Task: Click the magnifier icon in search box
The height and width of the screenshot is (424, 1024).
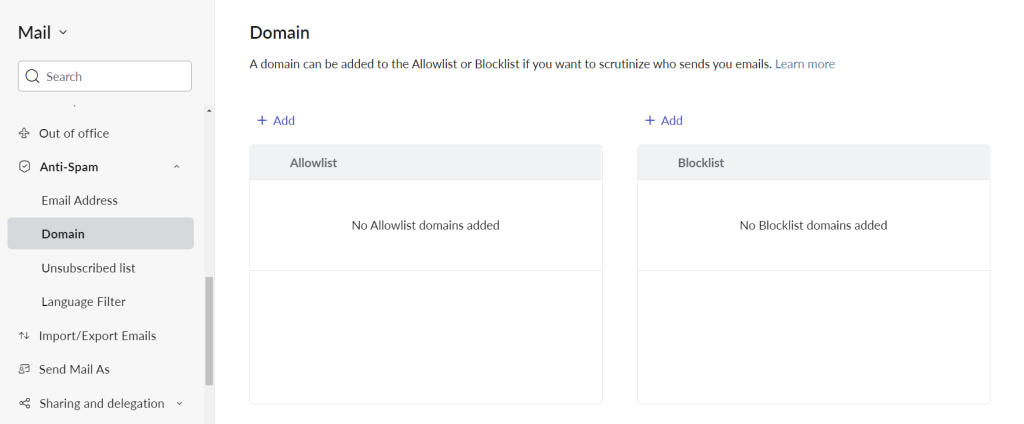Action: click(32, 76)
